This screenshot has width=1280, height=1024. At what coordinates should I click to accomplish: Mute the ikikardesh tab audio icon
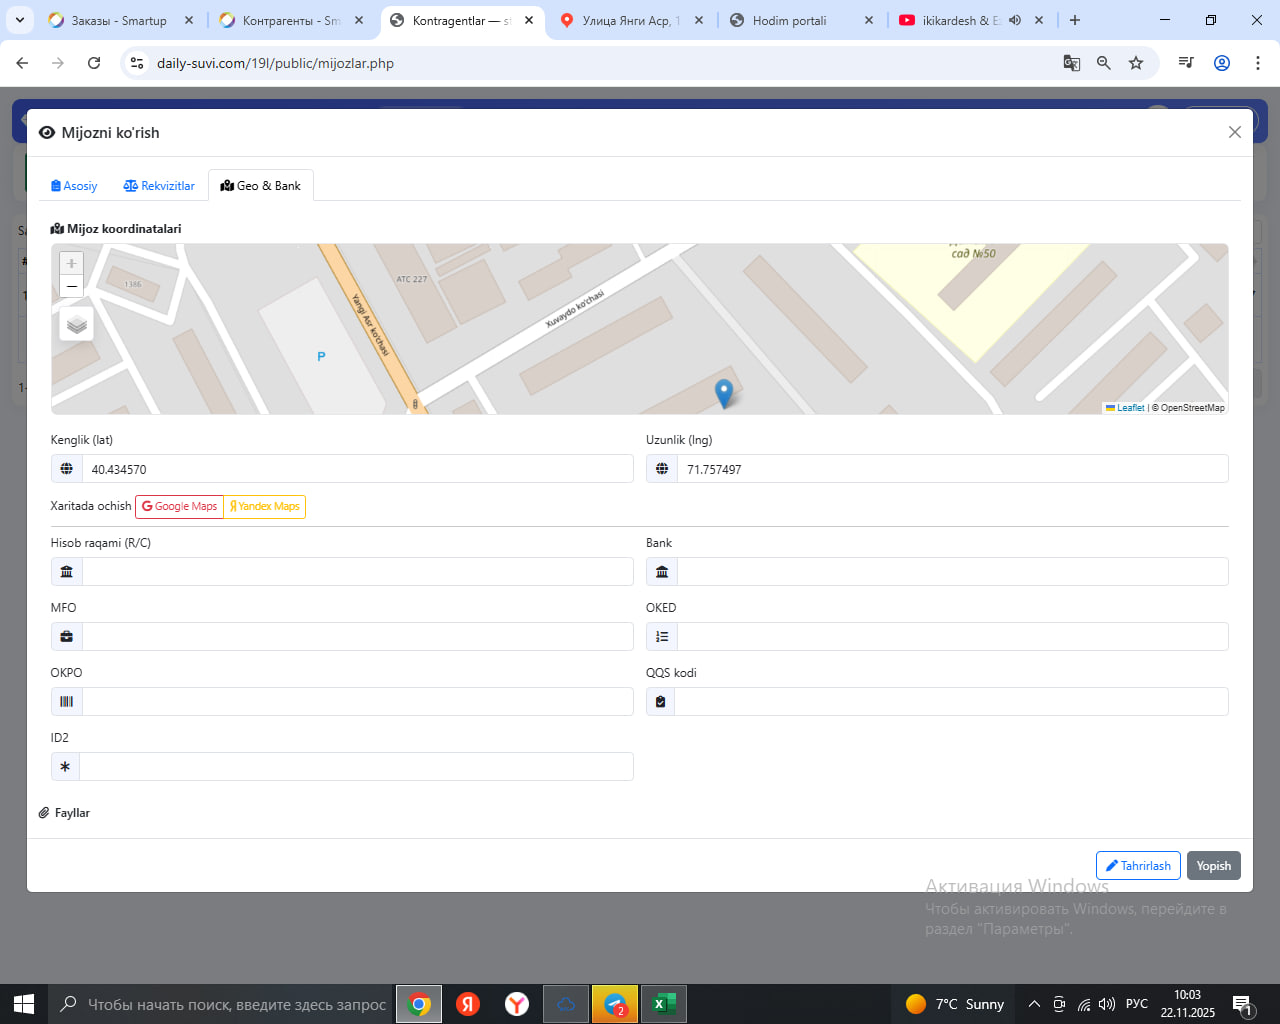click(1015, 20)
